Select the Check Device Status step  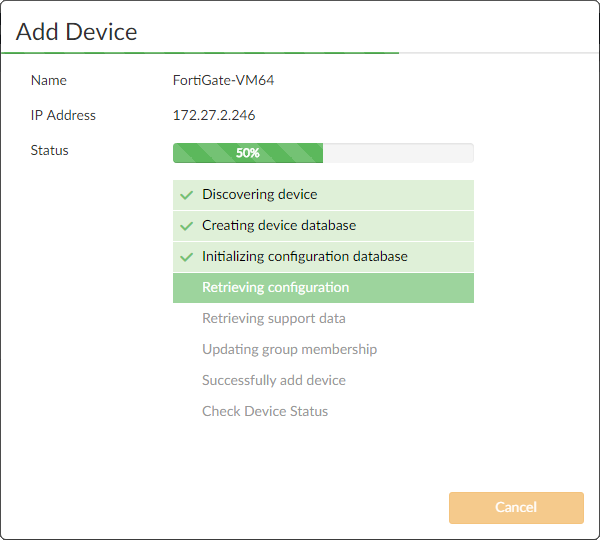(x=264, y=412)
